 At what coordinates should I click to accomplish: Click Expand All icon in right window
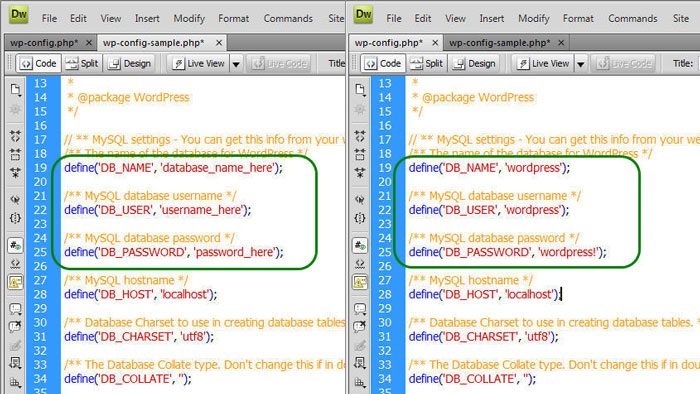click(360, 173)
